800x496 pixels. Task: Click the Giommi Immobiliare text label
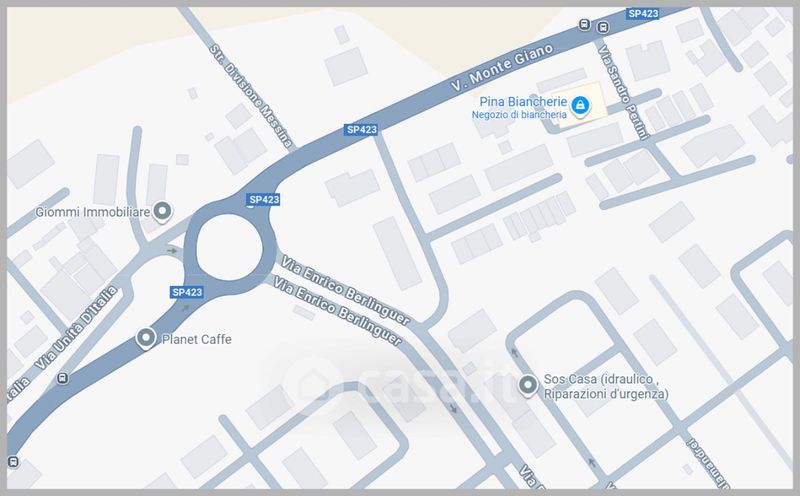[92, 212]
